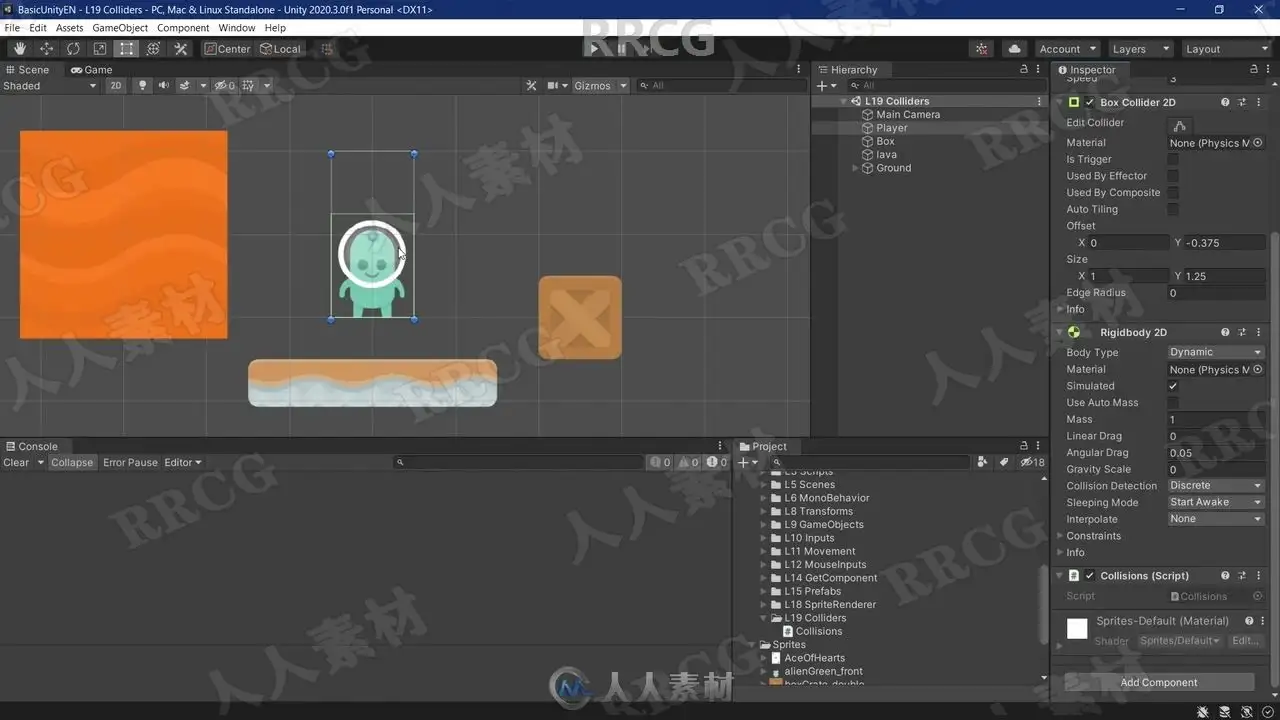Open the Component menu
The height and width of the screenshot is (720, 1280).
[183, 28]
